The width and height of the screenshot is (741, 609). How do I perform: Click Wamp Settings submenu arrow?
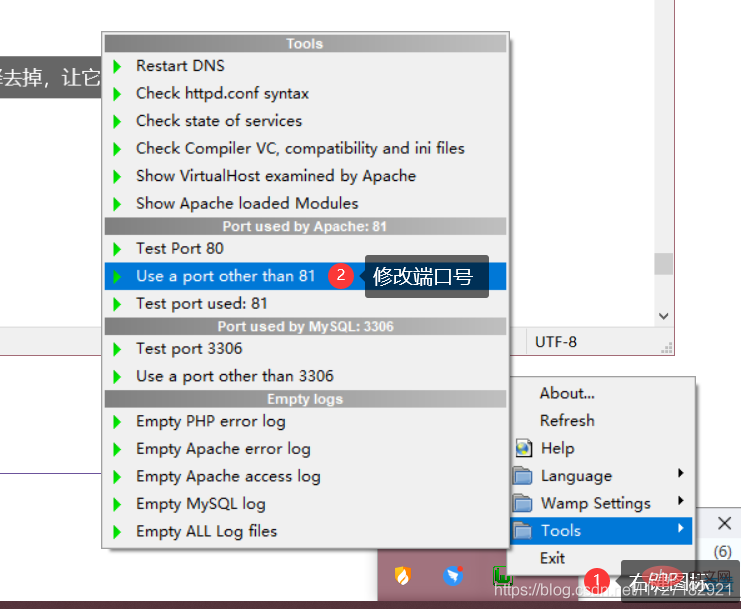[x=681, y=500]
